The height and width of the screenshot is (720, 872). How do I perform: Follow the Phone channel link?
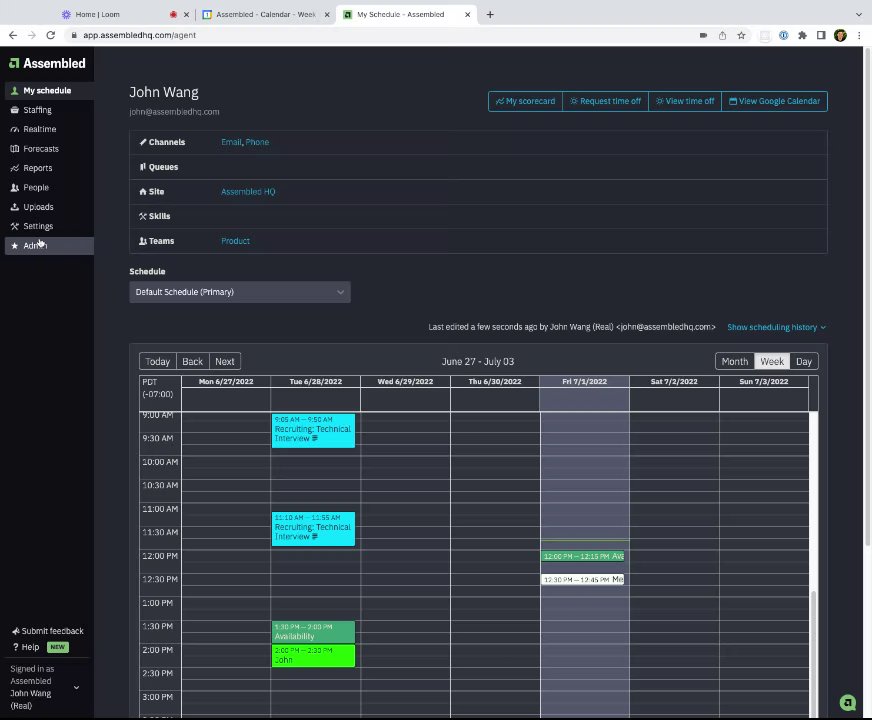tap(257, 142)
